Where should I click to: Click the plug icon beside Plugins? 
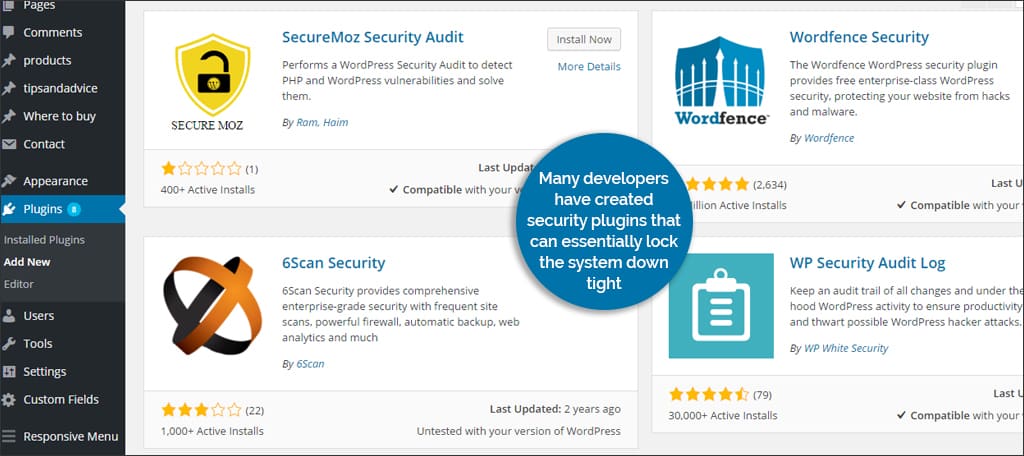8,209
